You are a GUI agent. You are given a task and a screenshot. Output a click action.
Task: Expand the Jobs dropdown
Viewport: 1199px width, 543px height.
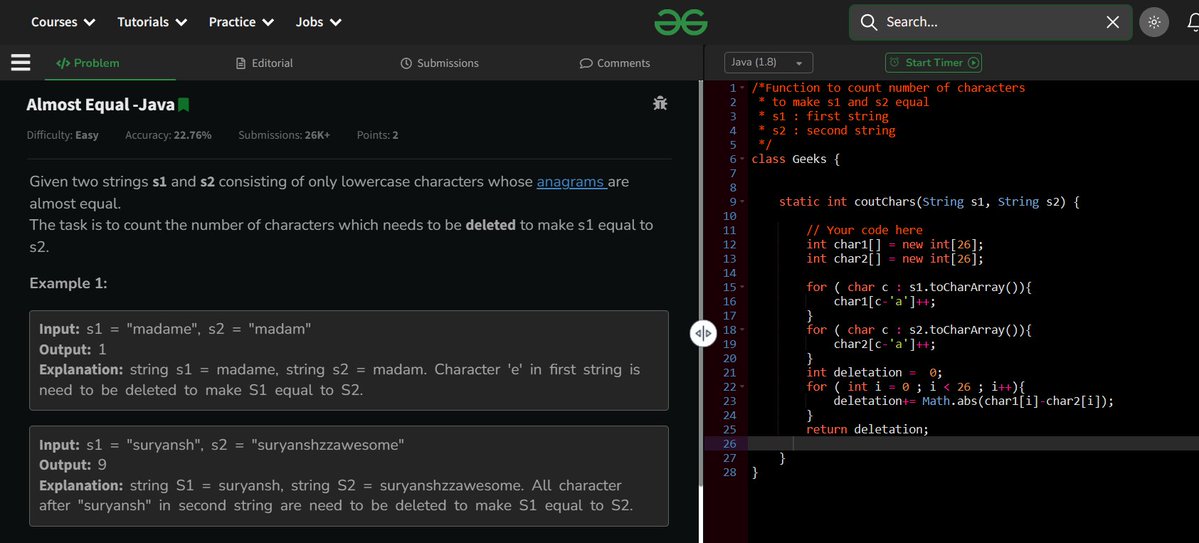point(319,22)
